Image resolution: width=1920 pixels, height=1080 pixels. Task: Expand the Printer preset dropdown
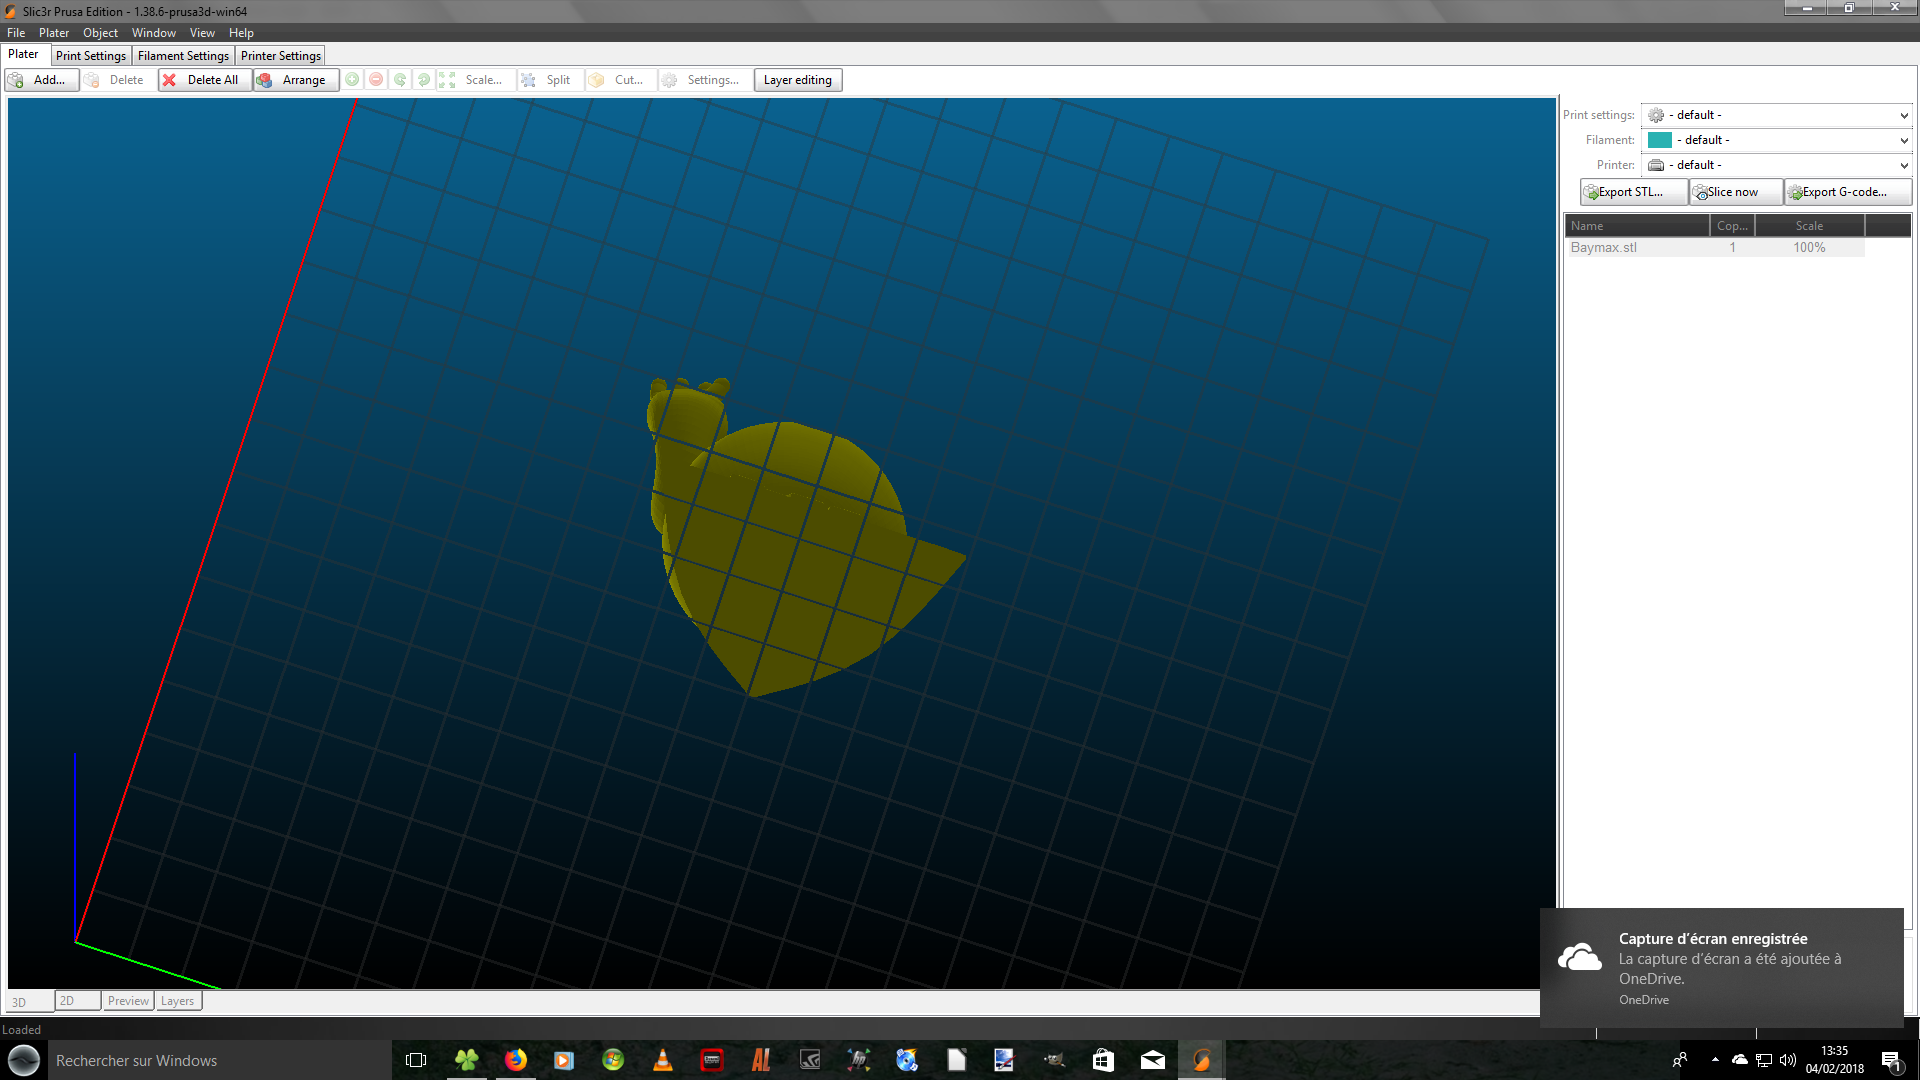tap(1903, 166)
